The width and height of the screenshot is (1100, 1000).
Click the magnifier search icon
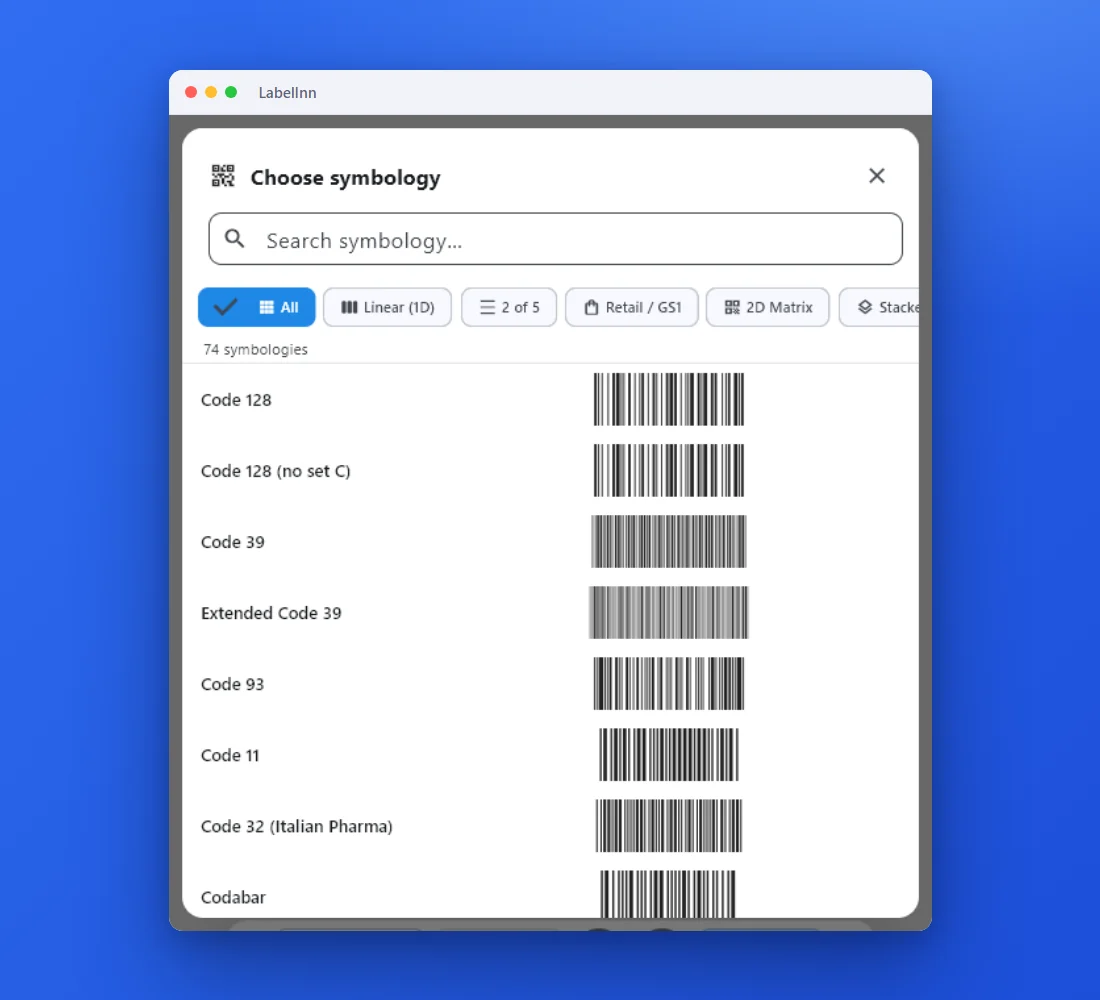click(234, 239)
